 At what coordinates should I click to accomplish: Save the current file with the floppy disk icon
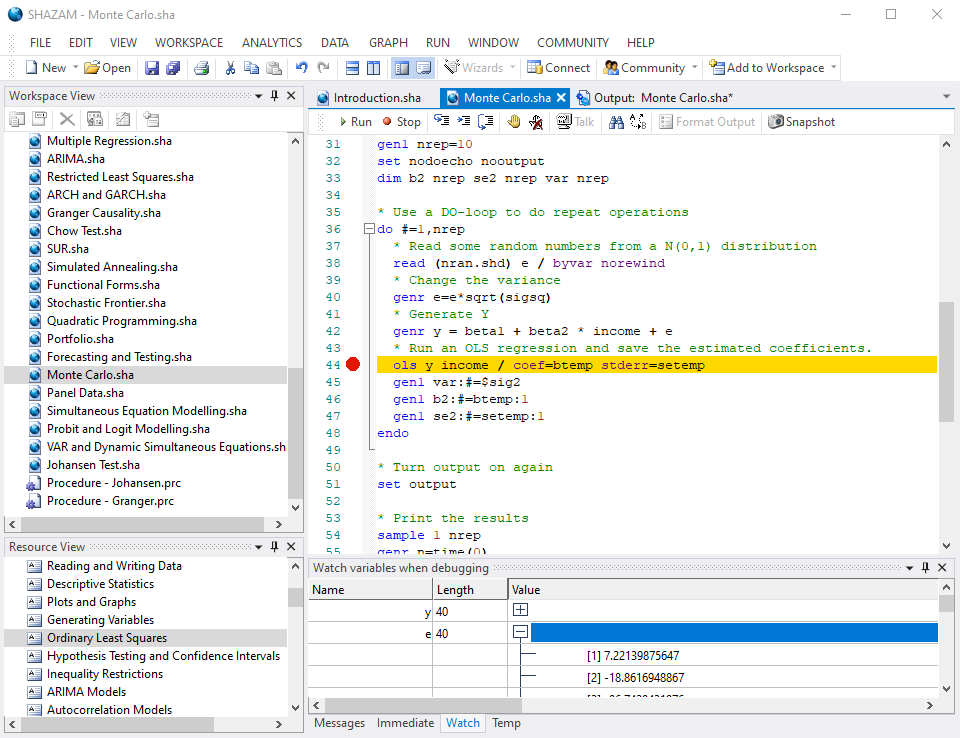tap(152, 68)
